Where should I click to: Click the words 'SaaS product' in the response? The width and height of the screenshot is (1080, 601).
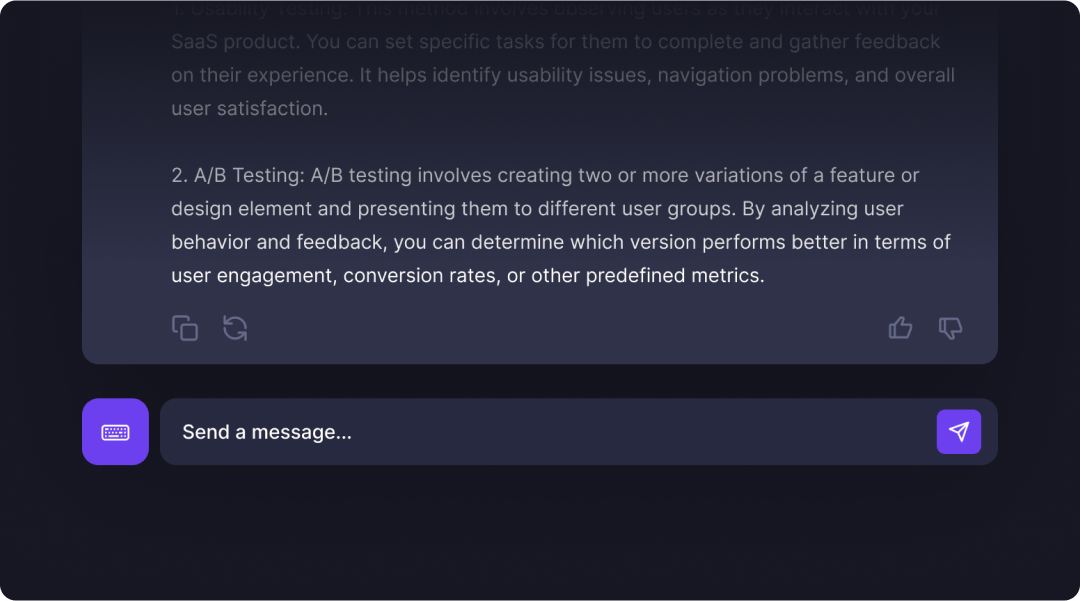(234, 42)
